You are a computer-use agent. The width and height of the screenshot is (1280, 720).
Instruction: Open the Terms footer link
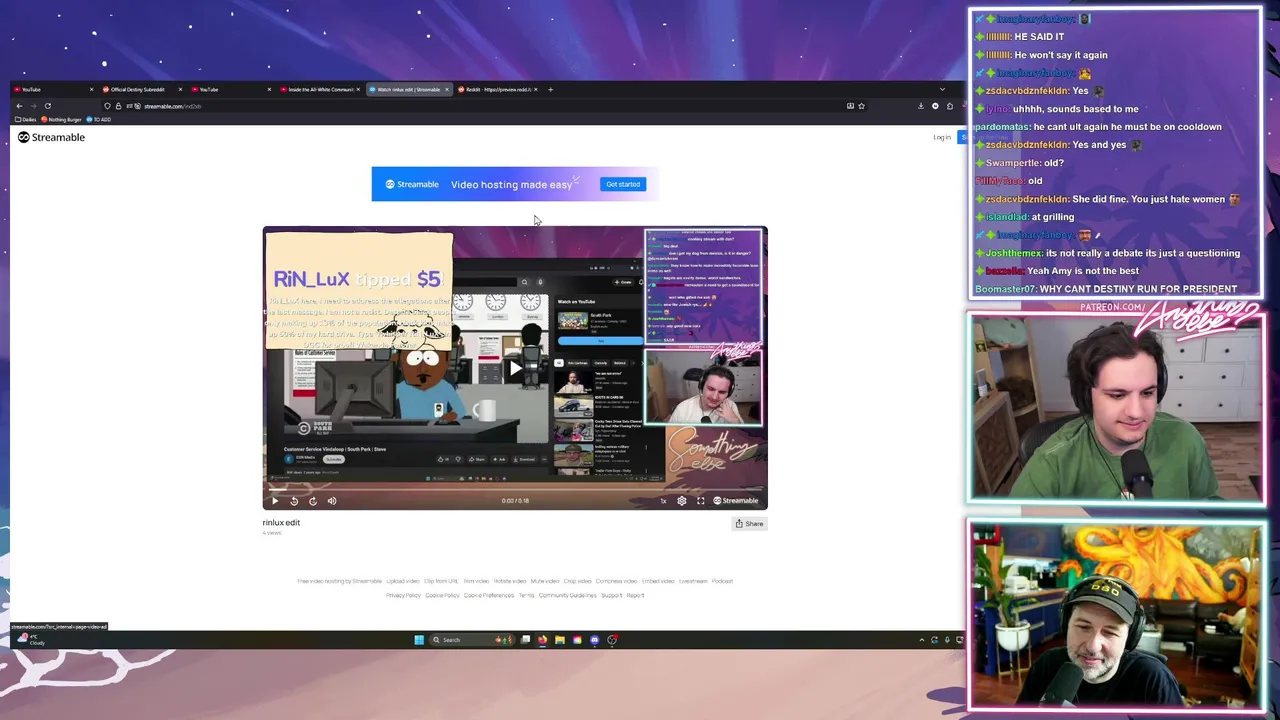pos(526,595)
